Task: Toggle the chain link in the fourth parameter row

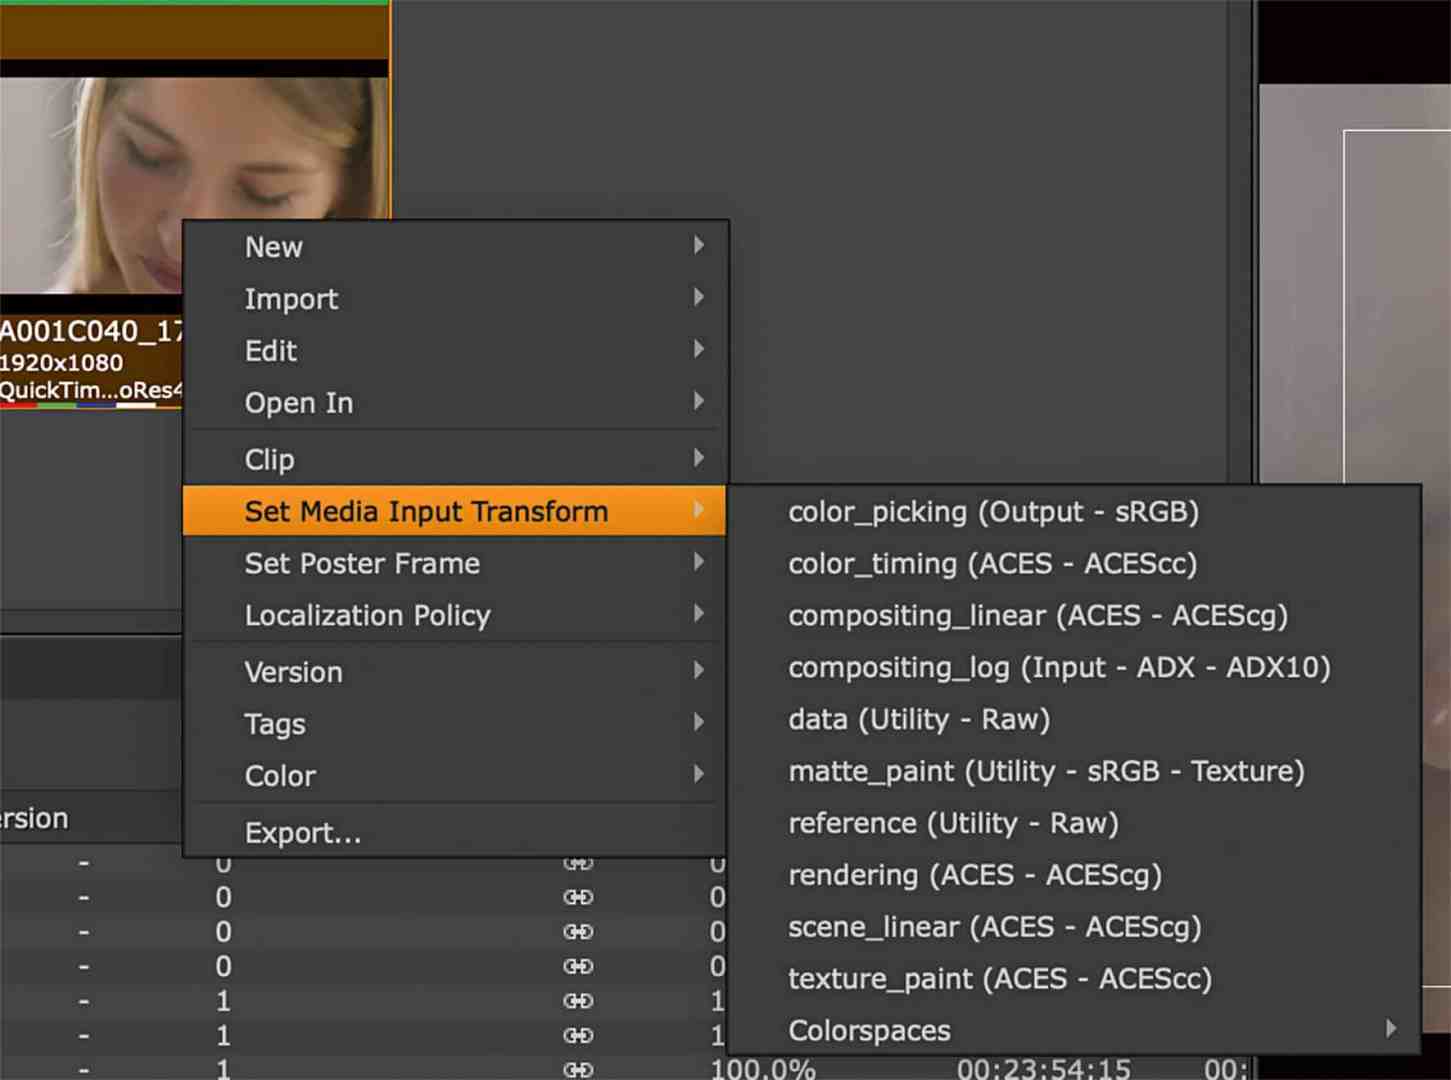Action: 578,966
